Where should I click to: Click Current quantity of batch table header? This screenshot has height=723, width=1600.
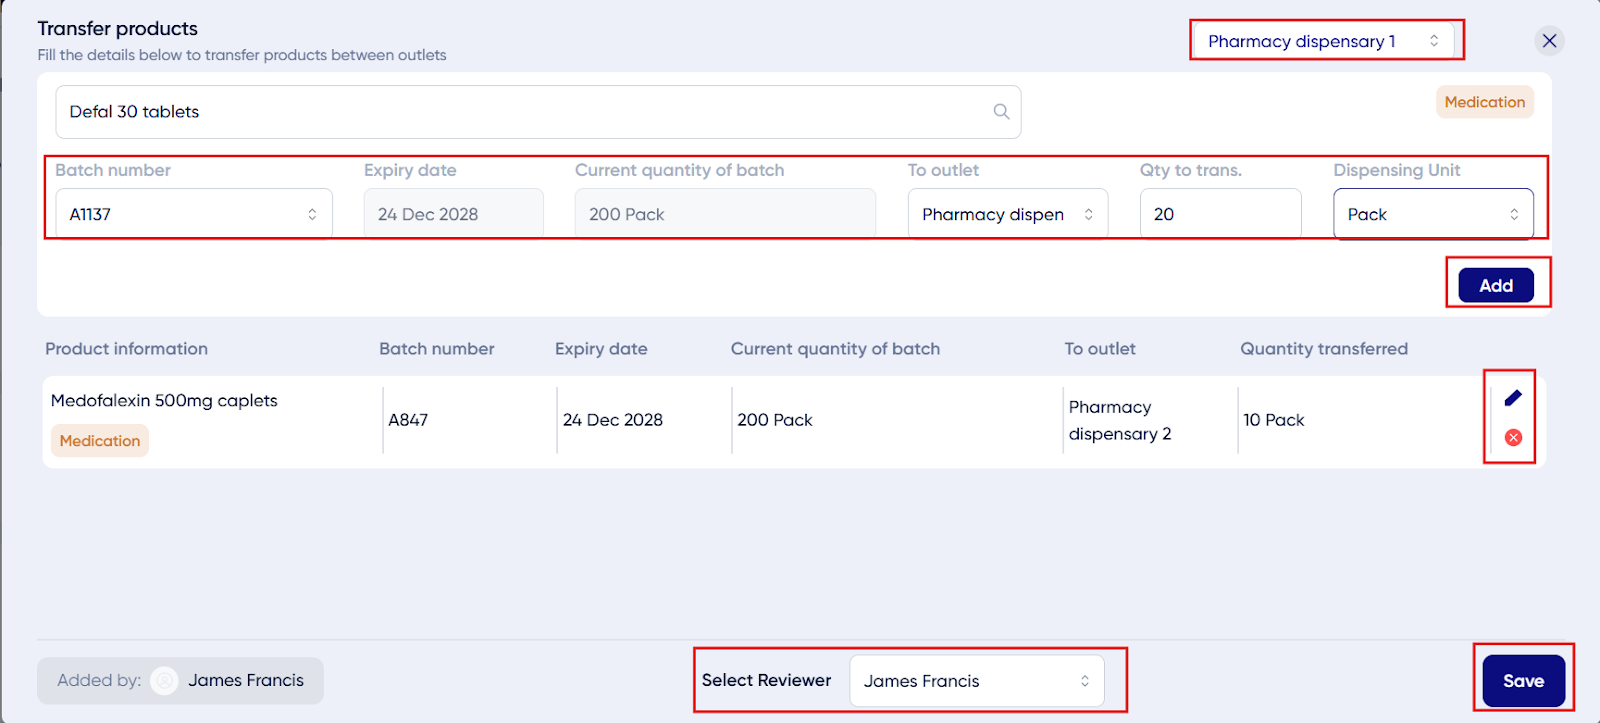point(835,349)
